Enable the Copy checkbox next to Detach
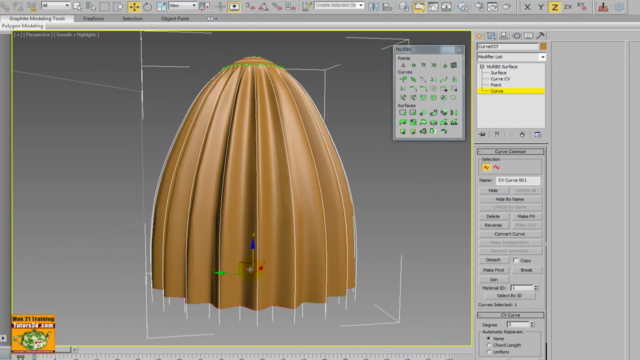 (516, 260)
